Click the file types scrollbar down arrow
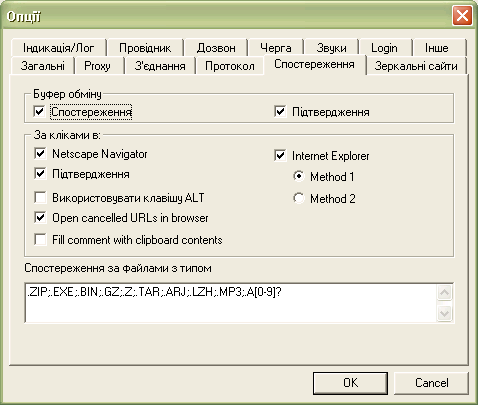478x405 pixels. click(444, 313)
